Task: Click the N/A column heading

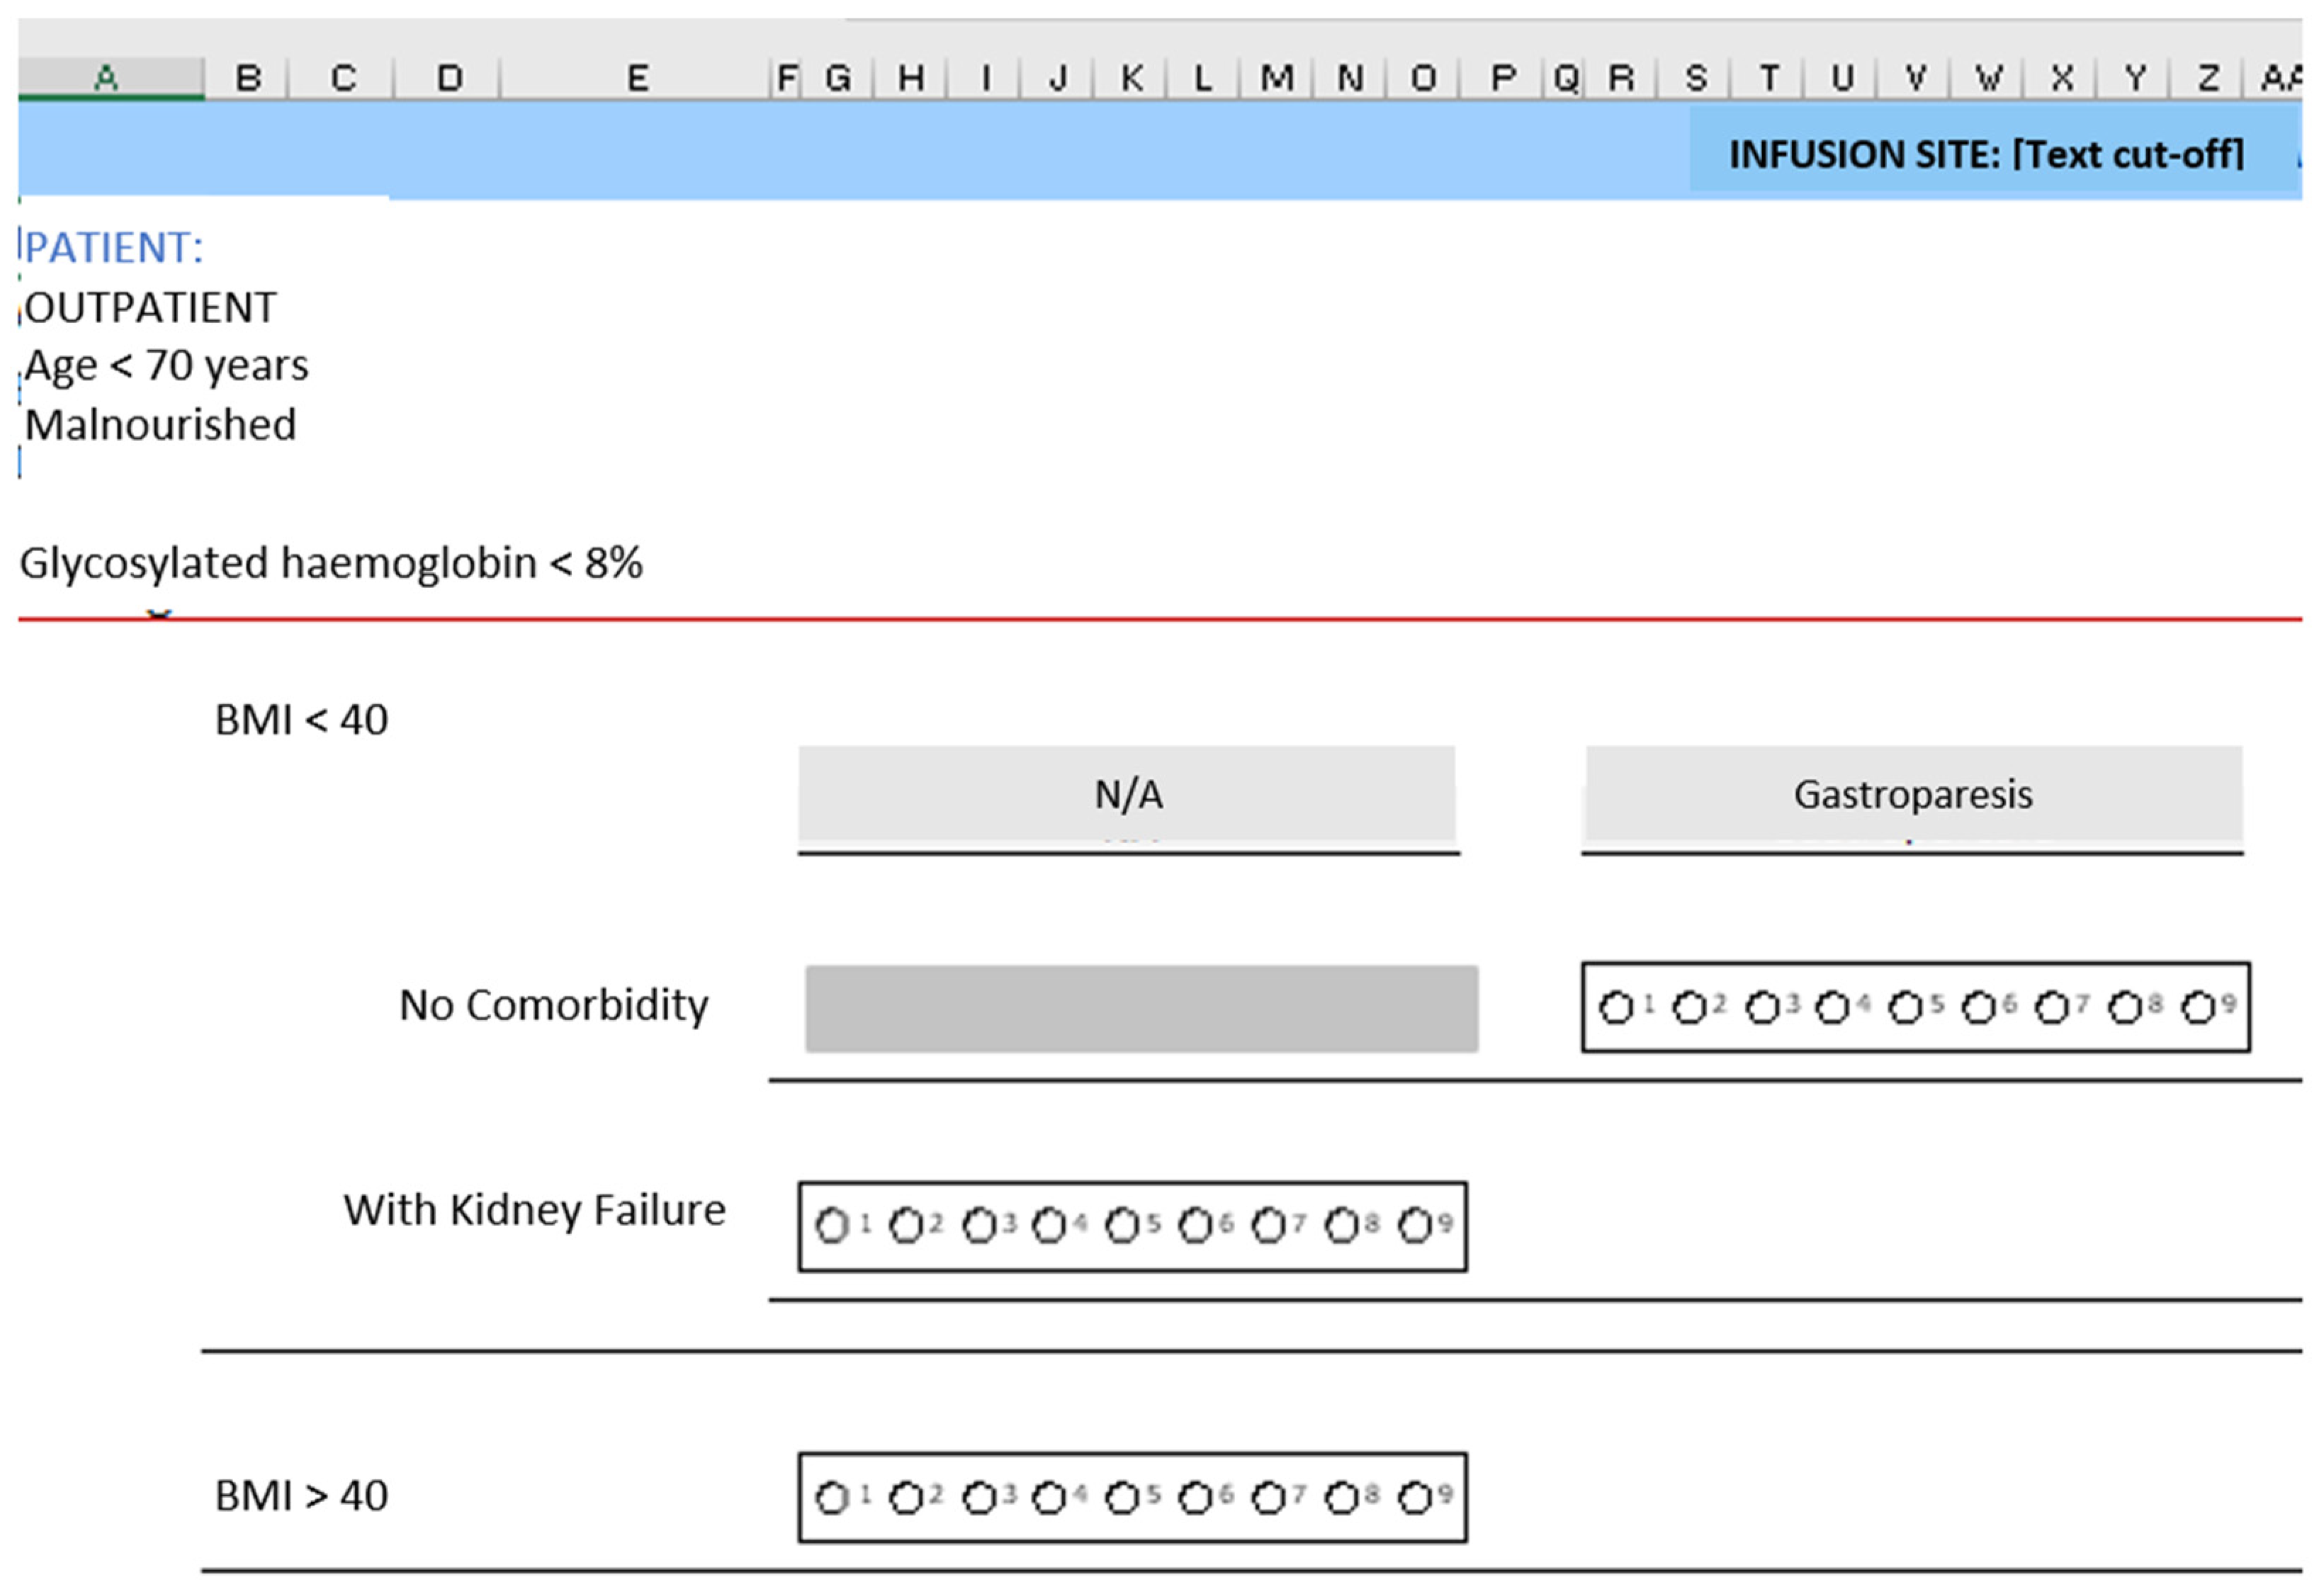Action: click(1127, 795)
